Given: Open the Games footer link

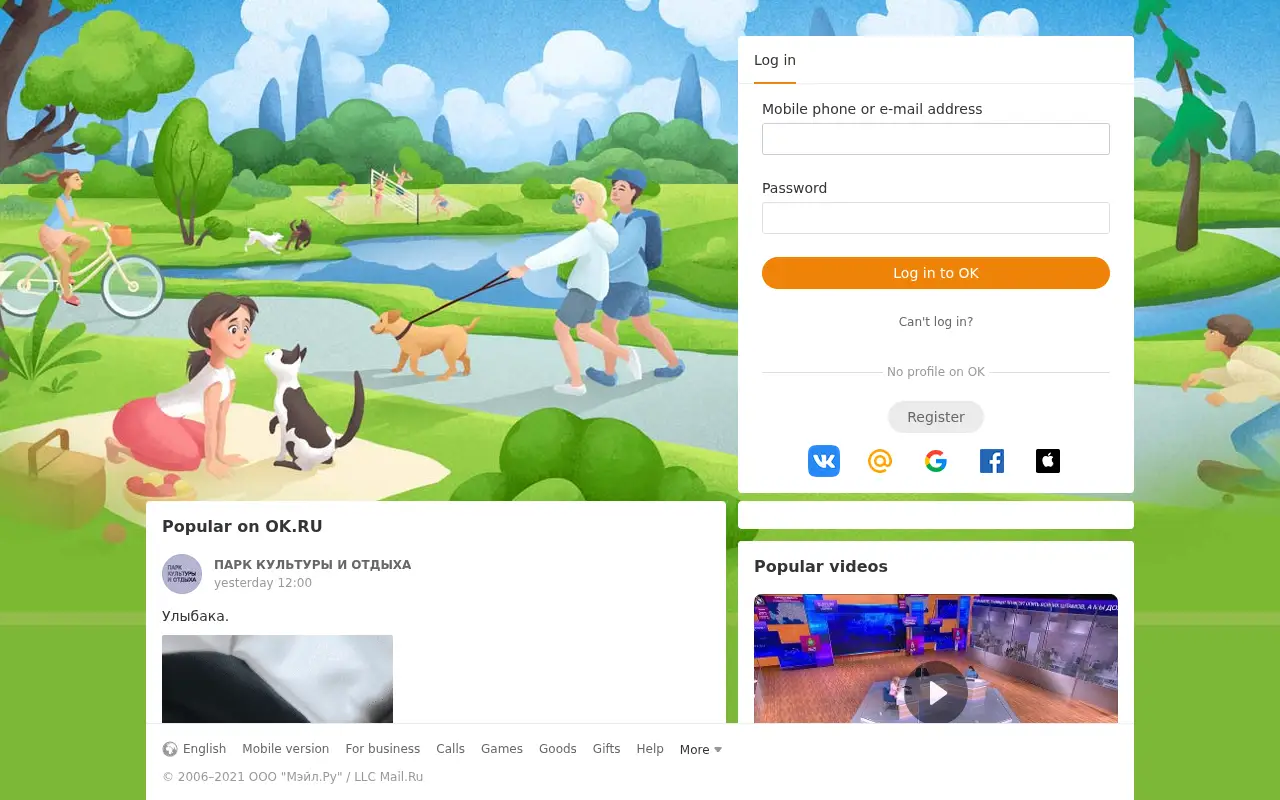Looking at the screenshot, I should pos(502,749).
